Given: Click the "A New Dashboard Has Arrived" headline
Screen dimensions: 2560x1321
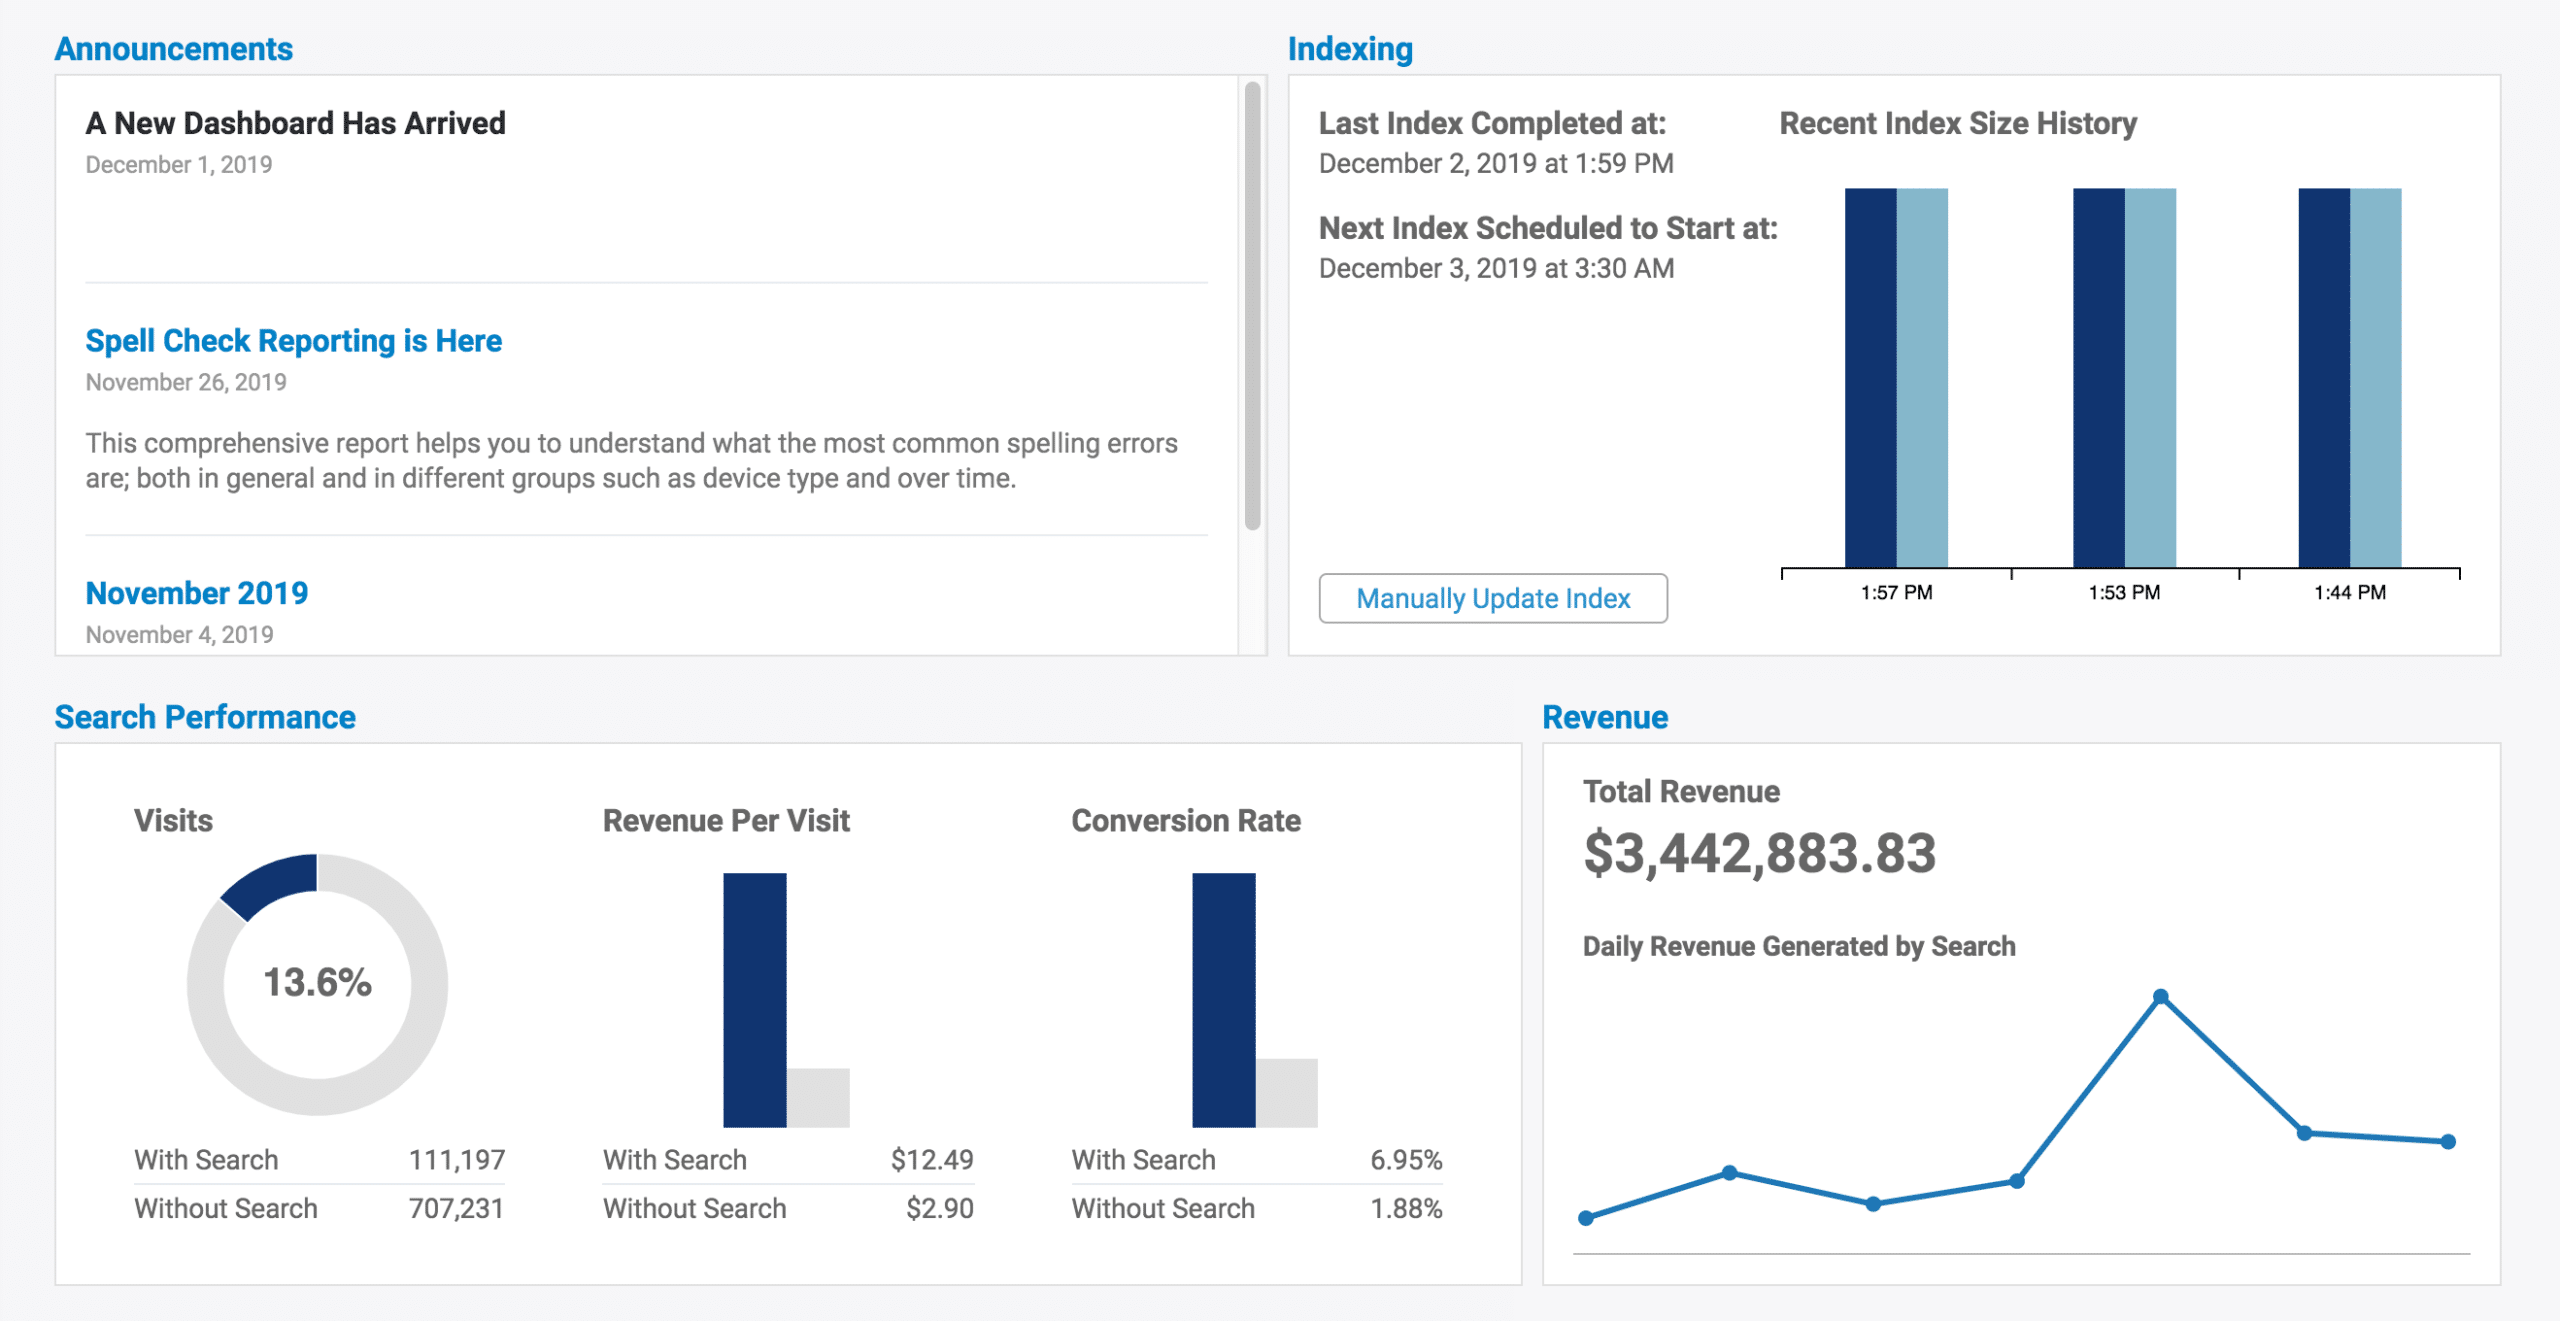Looking at the screenshot, I should tap(295, 123).
